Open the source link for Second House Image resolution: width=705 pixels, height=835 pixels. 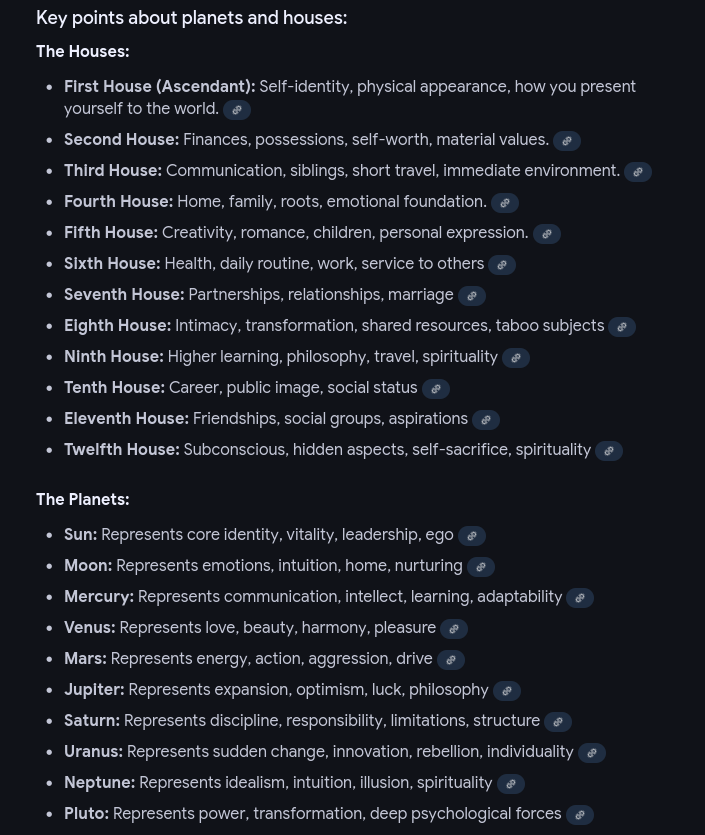pos(567,141)
